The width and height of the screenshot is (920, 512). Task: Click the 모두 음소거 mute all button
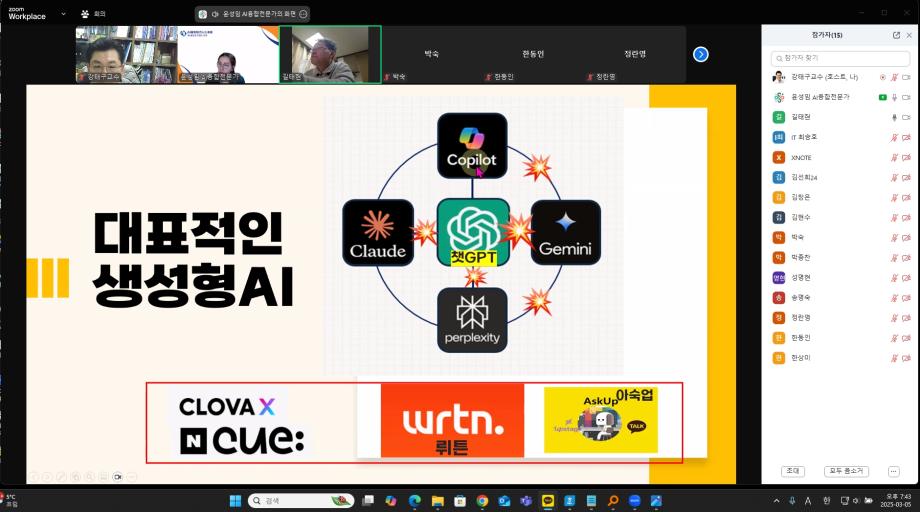[x=846, y=471]
